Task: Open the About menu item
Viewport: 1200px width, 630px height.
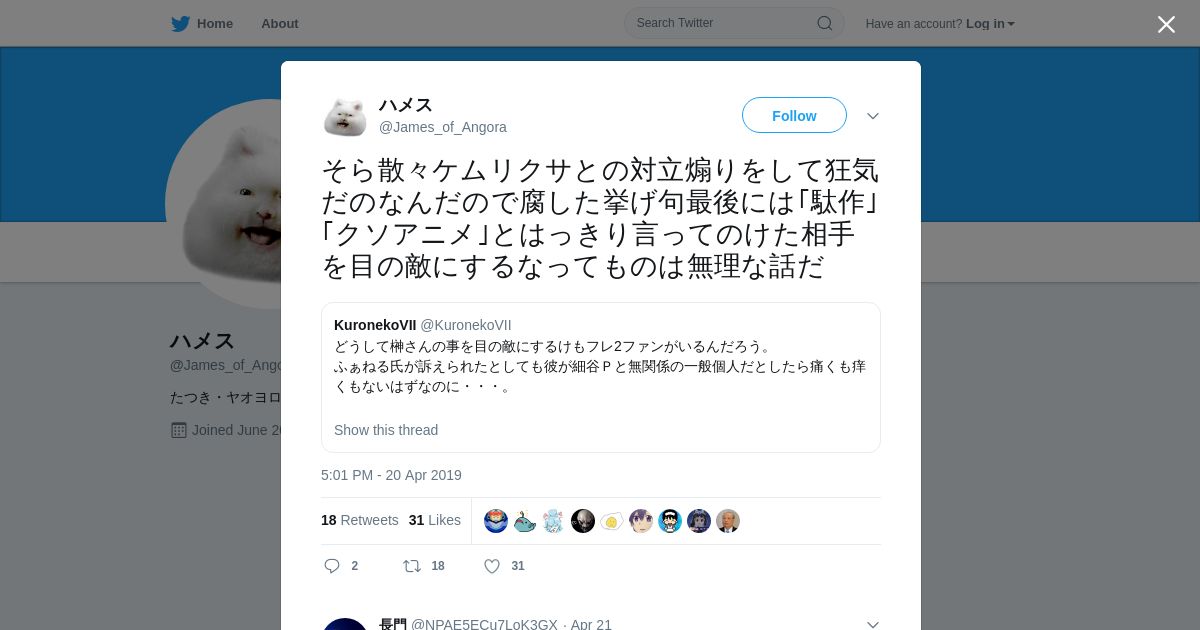Action: 280,24
